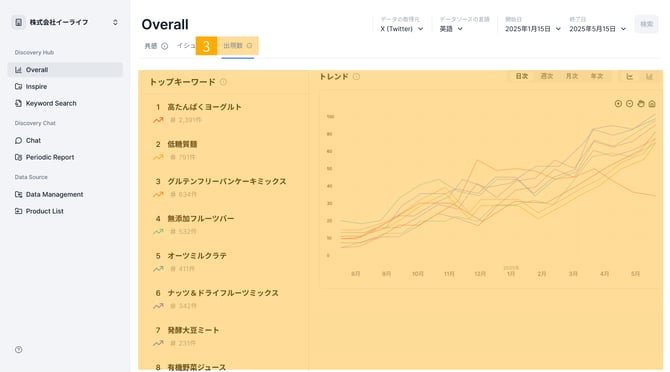The image size is (670, 372).
Task: Set trend granularity to 週次
Action: [x=547, y=76]
